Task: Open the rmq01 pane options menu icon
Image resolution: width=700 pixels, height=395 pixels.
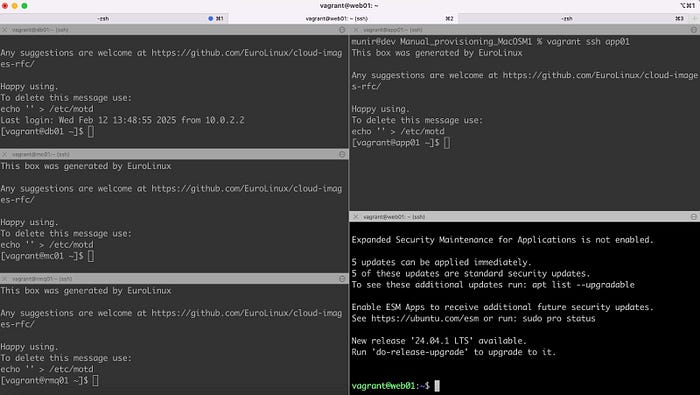Action: click(x=342, y=279)
